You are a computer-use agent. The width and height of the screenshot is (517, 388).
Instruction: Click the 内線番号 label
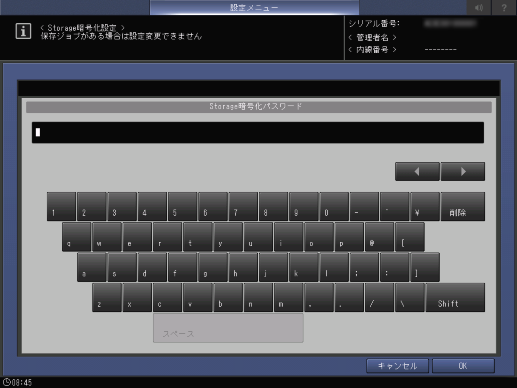pos(372,50)
